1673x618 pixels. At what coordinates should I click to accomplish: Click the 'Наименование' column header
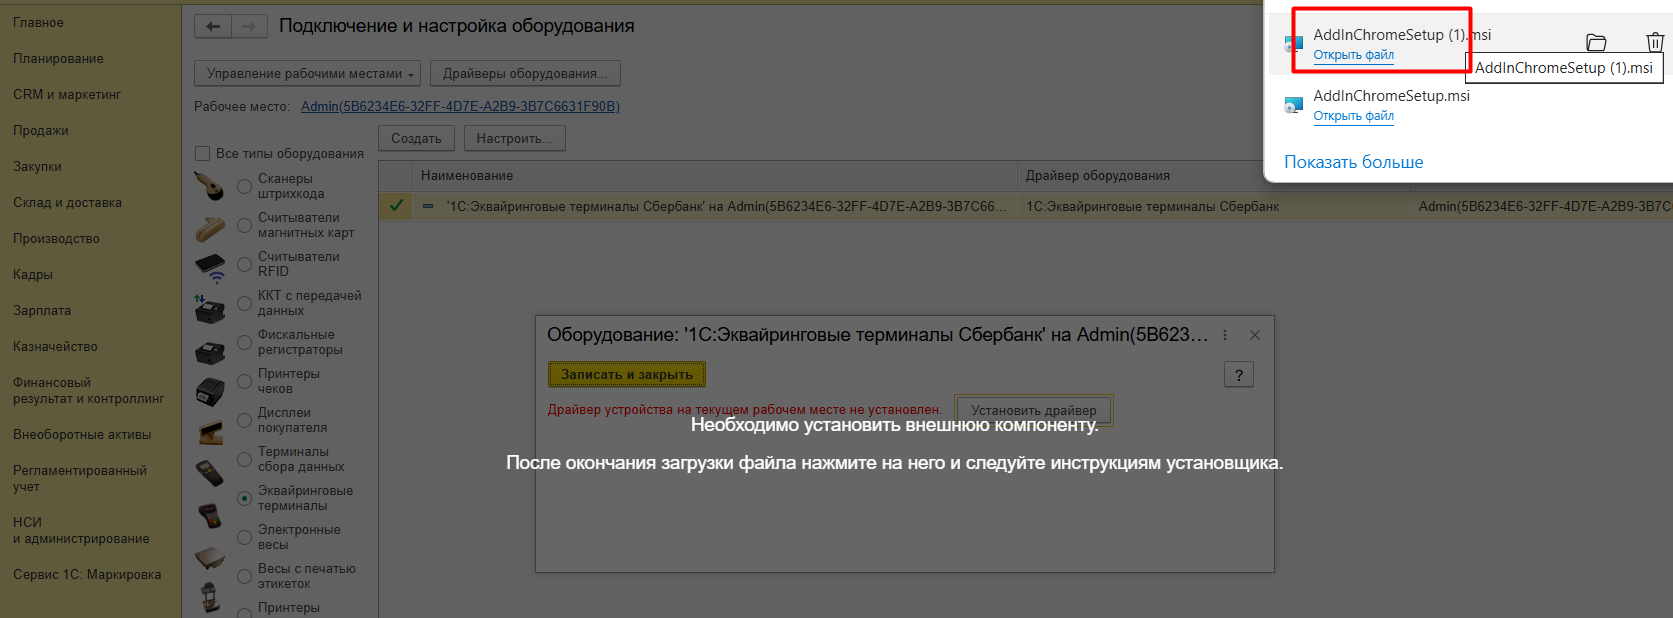tap(467, 176)
